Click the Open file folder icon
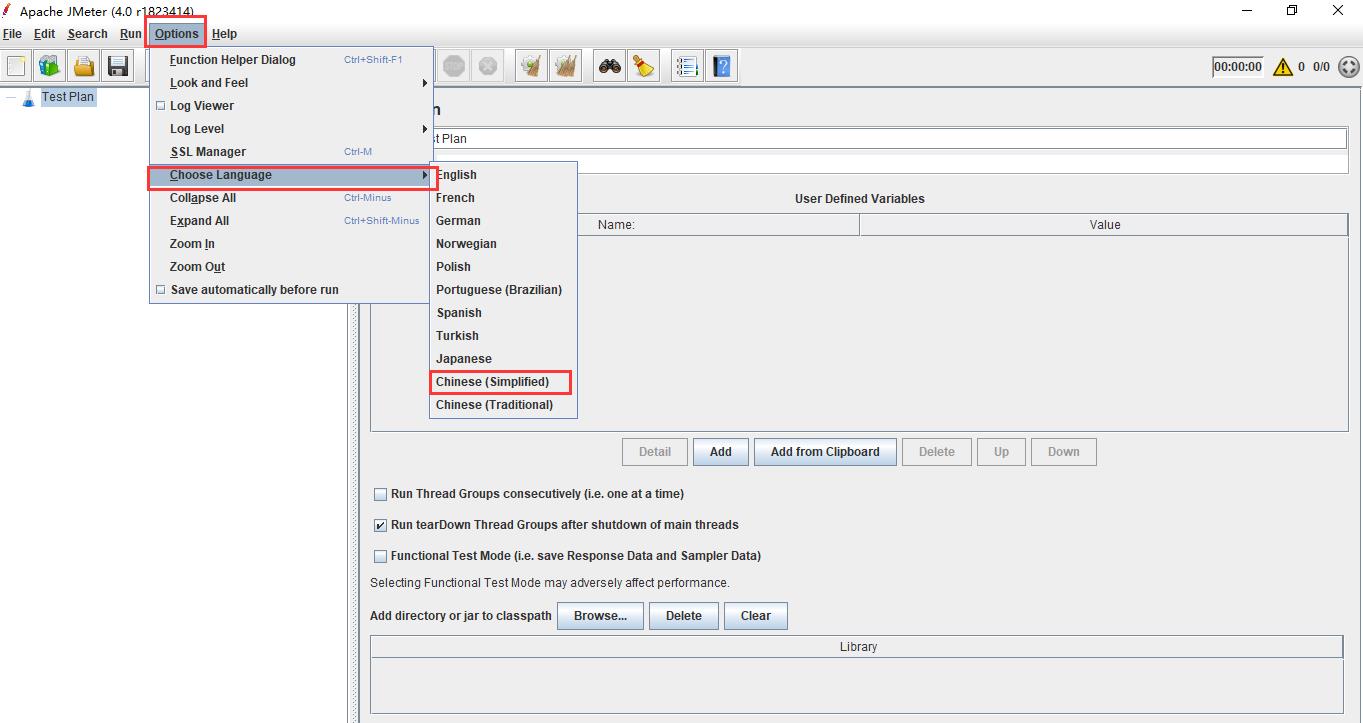The height and width of the screenshot is (723, 1363). point(84,67)
